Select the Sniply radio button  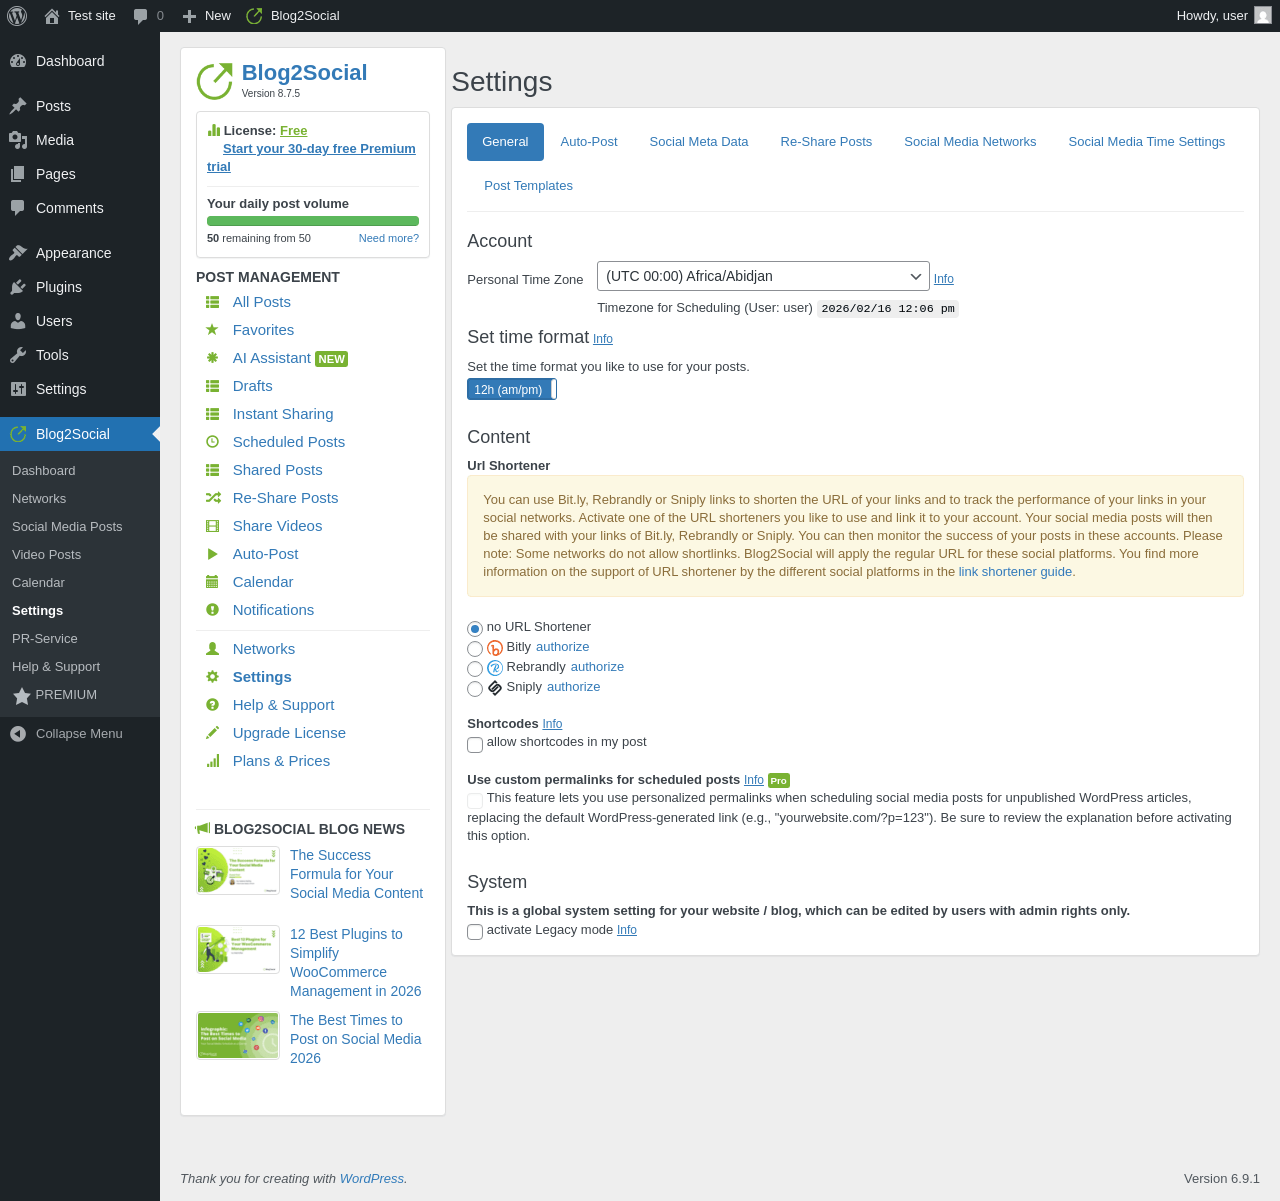pyautogui.click(x=475, y=689)
